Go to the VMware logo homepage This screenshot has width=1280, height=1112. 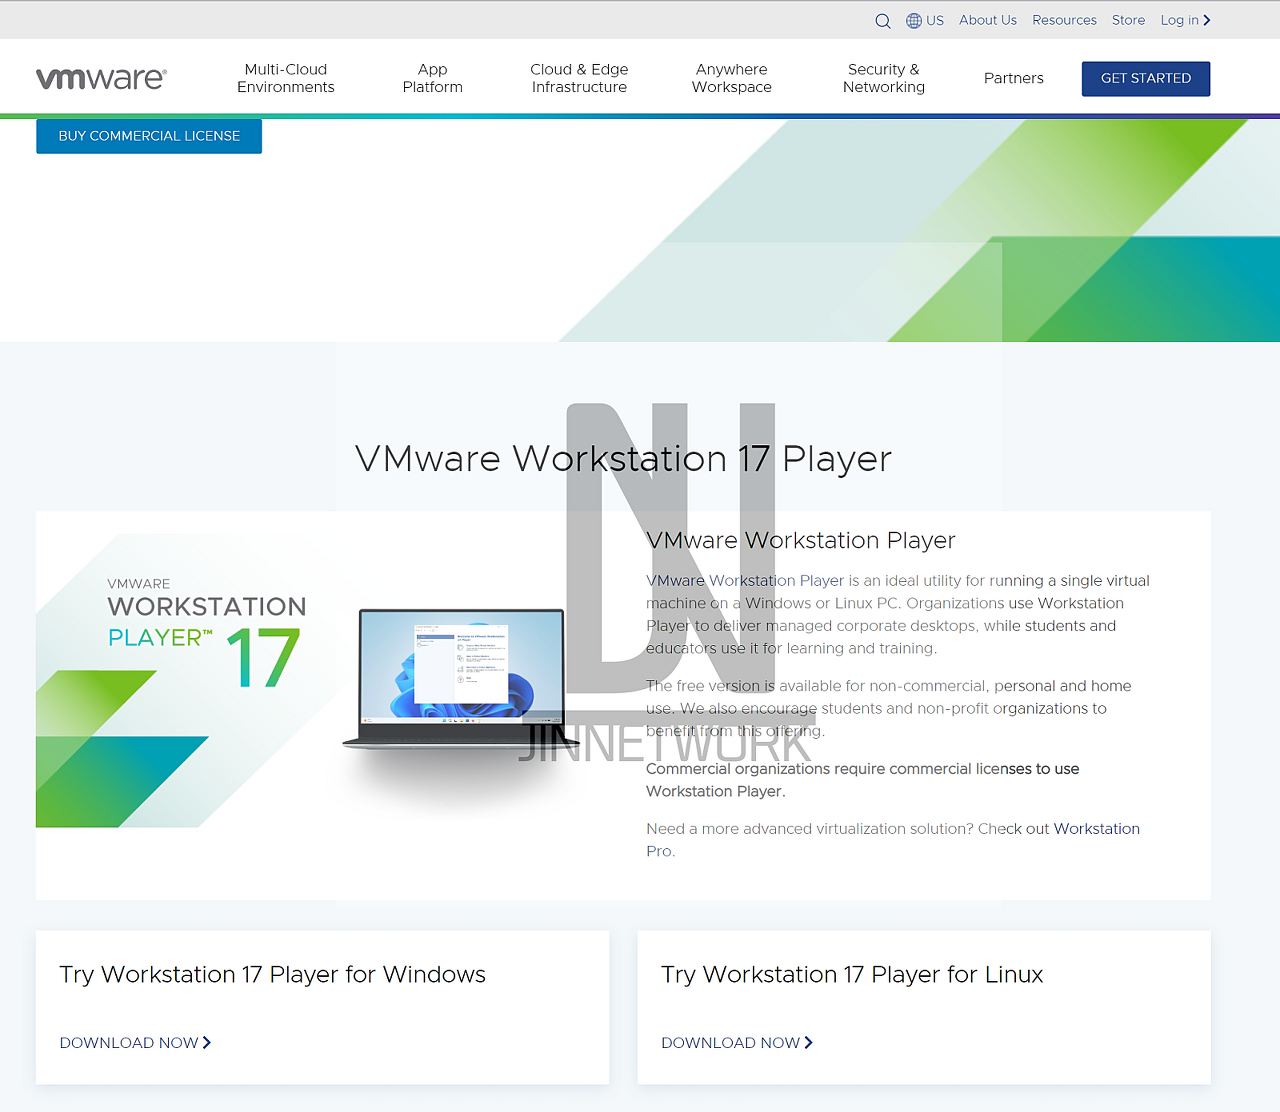pos(101,78)
